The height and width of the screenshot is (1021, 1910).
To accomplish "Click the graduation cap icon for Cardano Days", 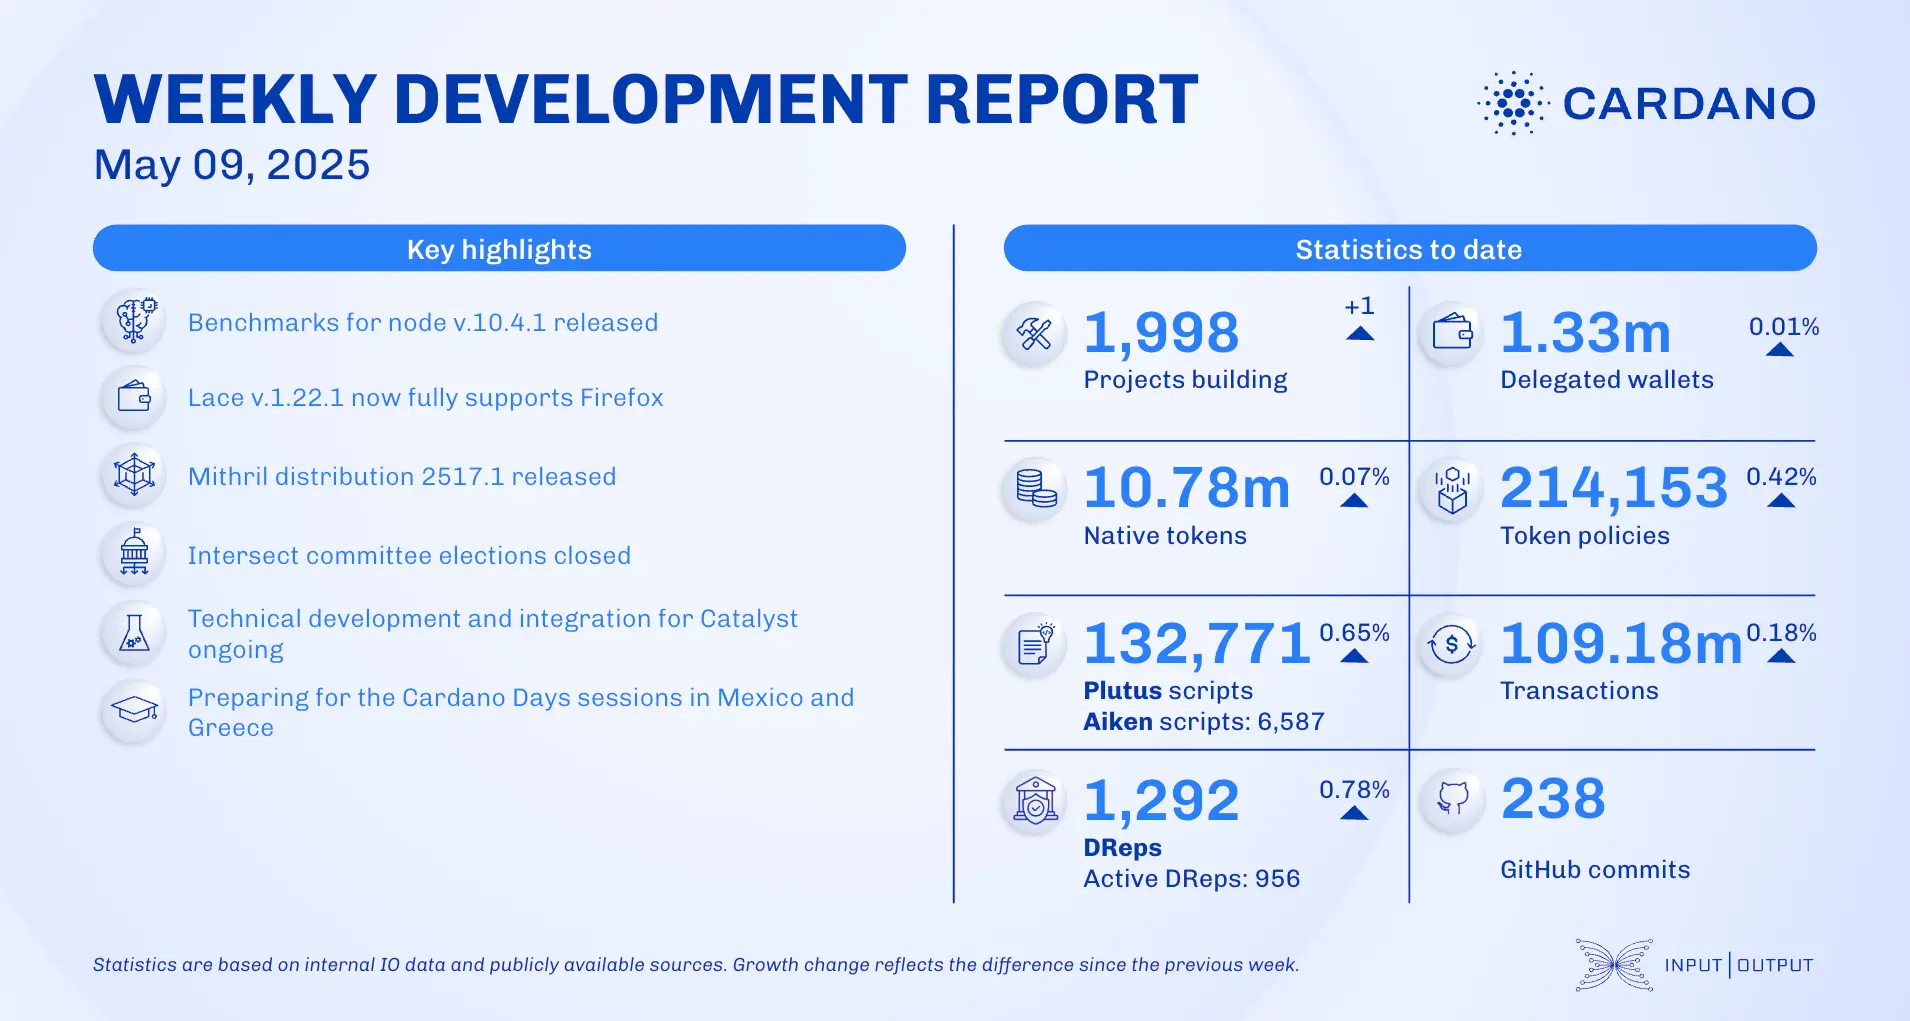I will tap(133, 712).
